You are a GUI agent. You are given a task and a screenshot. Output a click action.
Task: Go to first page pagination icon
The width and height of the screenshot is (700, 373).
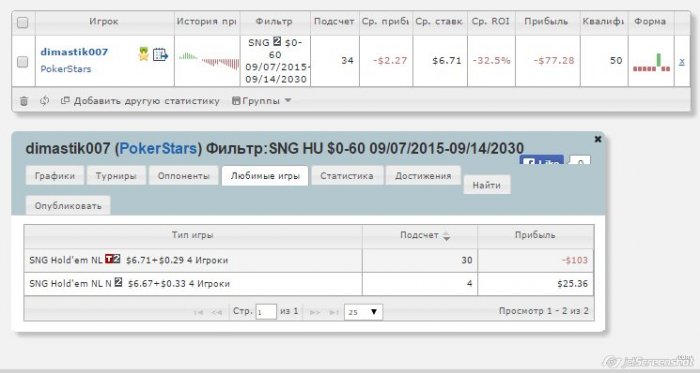click(x=198, y=312)
